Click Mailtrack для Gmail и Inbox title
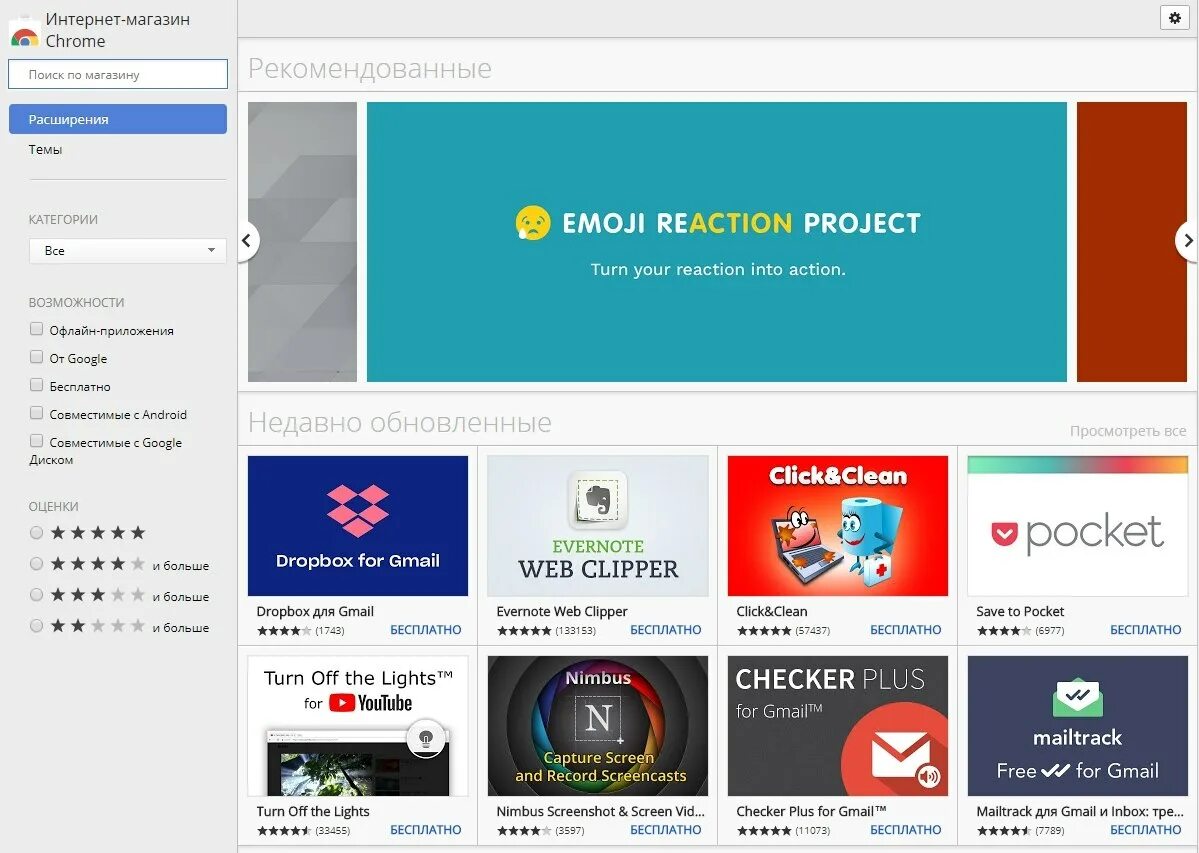This screenshot has width=1199, height=853. tap(1080, 812)
